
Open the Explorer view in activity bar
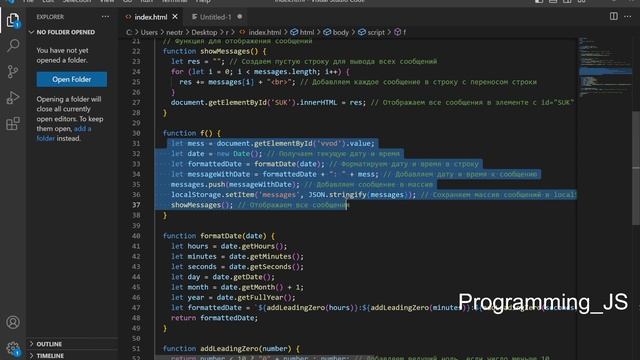click(x=13, y=20)
